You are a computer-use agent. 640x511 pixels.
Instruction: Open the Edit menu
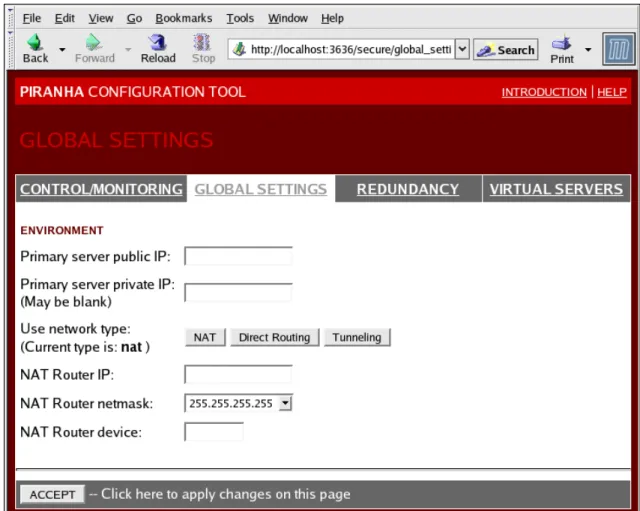64,18
